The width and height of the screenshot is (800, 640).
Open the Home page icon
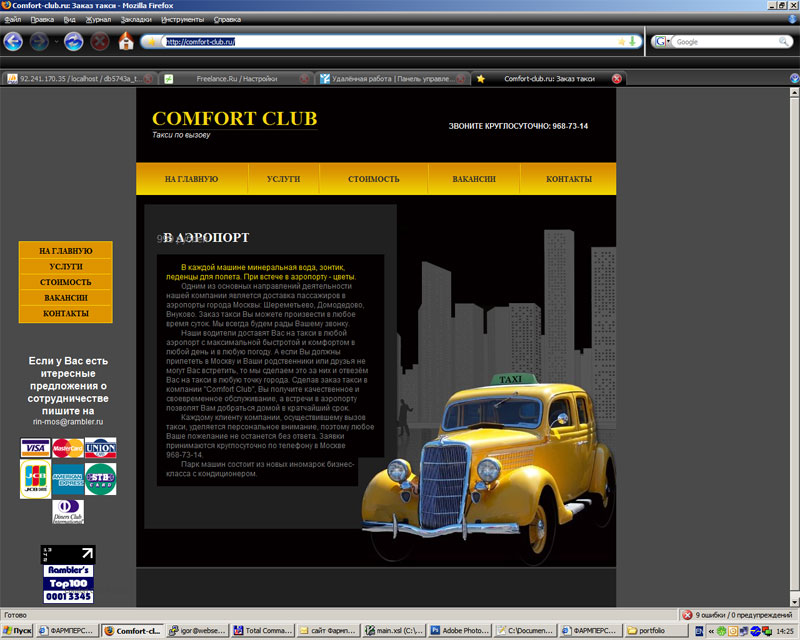pyautogui.click(x=126, y=41)
